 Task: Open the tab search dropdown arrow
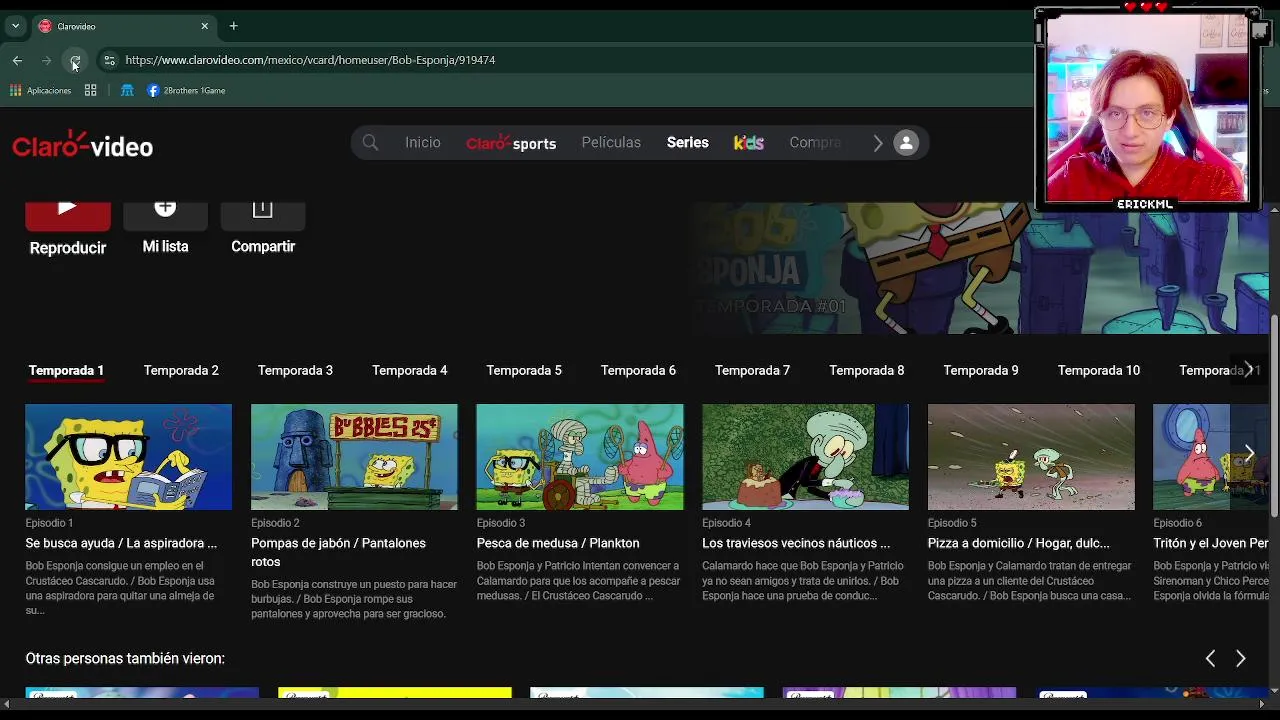click(x=15, y=26)
